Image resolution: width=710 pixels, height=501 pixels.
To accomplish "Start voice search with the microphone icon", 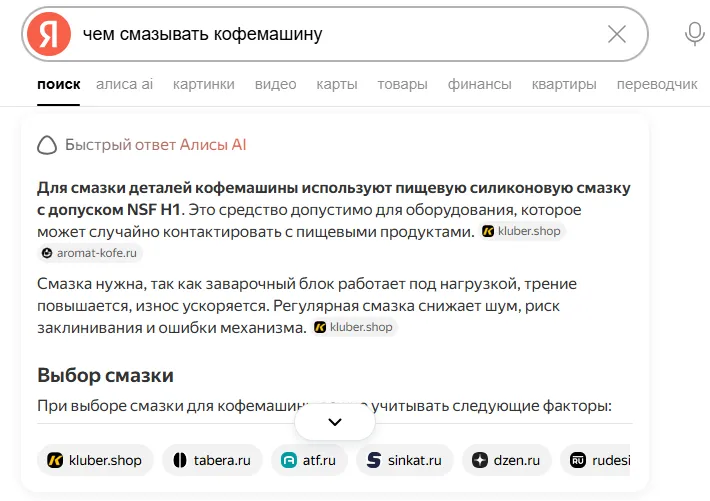I will click(694, 34).
